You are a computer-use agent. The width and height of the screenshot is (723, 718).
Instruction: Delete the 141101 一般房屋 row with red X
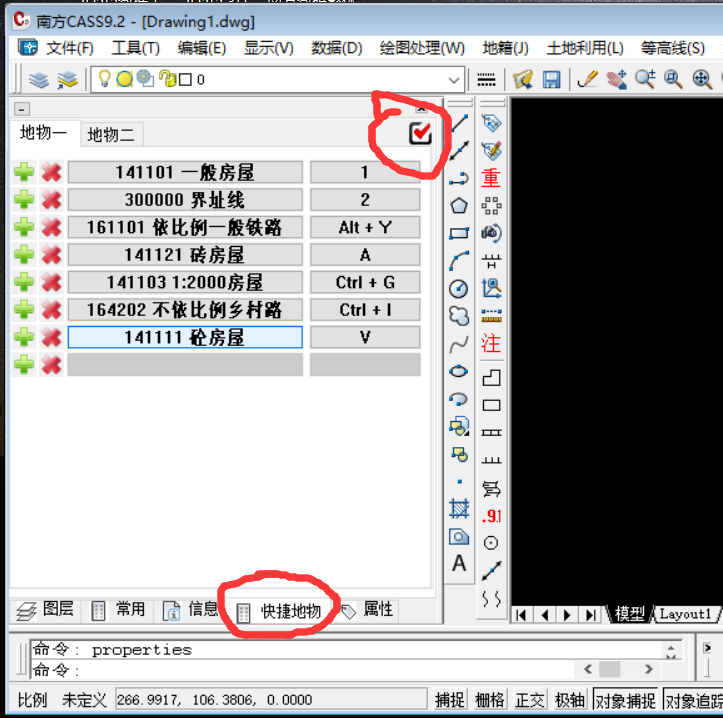tap(52, 172)
